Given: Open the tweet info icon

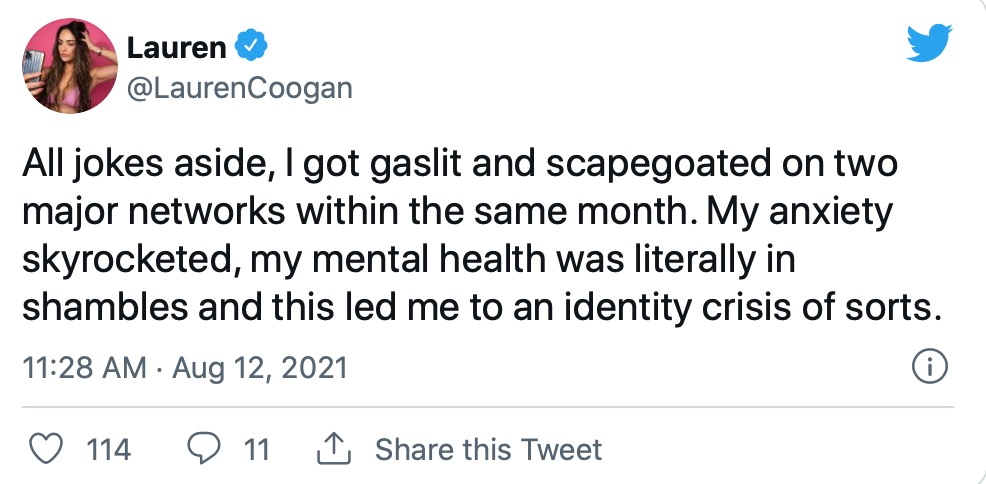Looking at the screenshot, I should (x=930, y=368).
